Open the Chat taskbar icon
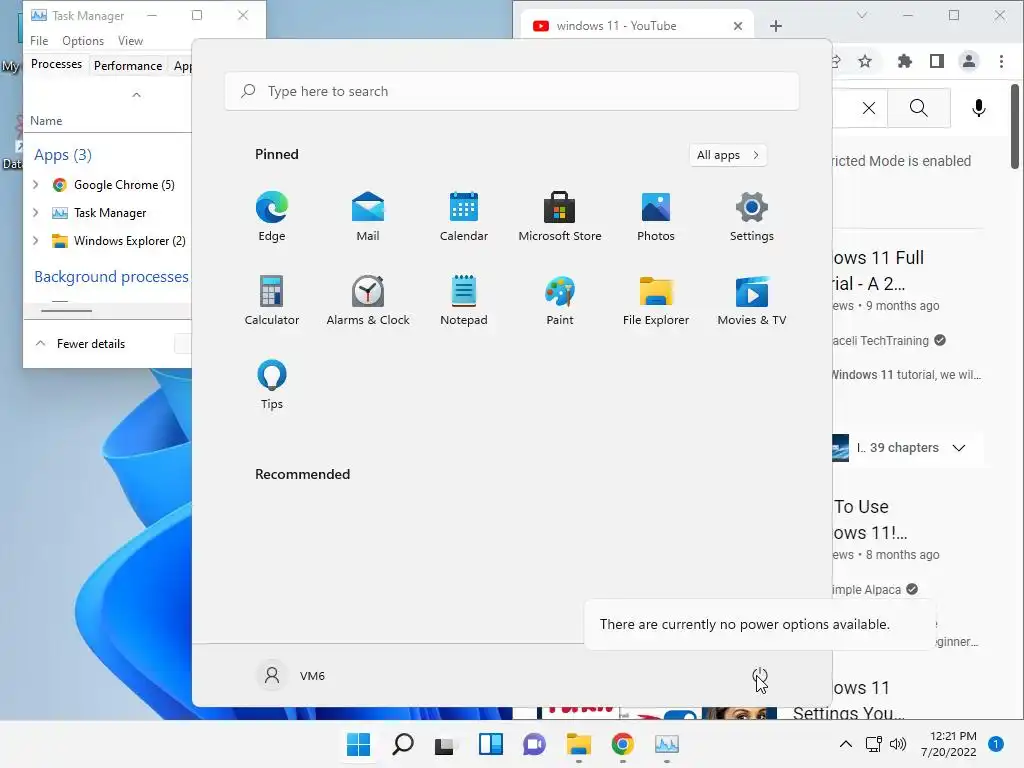The height and width of the screenshot is (768, 1024). (x=534, y=744)
